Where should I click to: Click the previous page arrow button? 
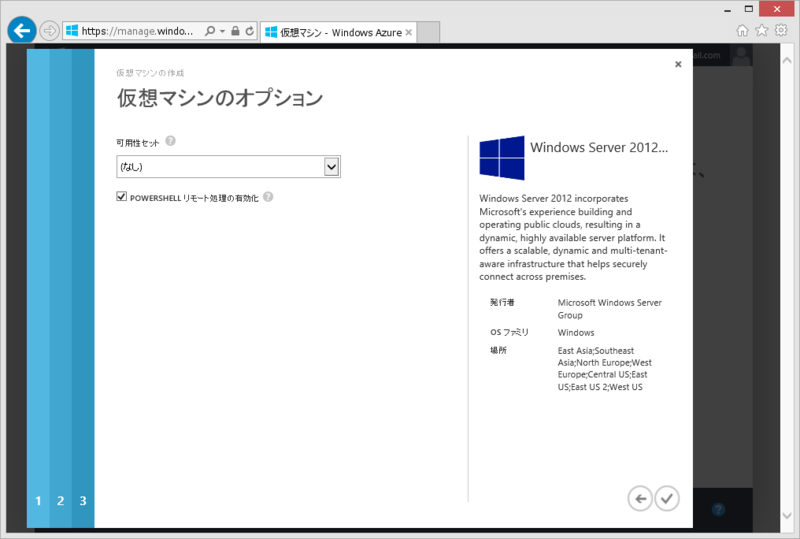pos(640,499)
